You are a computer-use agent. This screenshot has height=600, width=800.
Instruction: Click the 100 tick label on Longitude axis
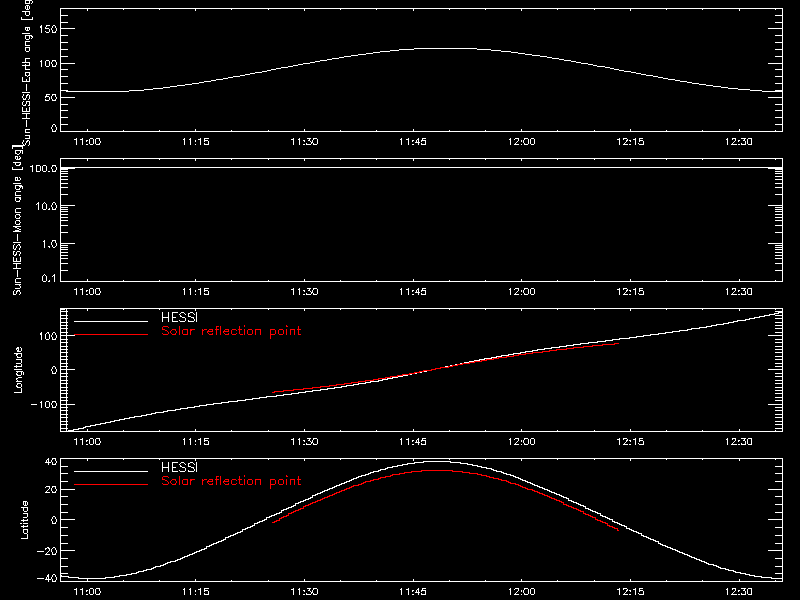(48, 336)
